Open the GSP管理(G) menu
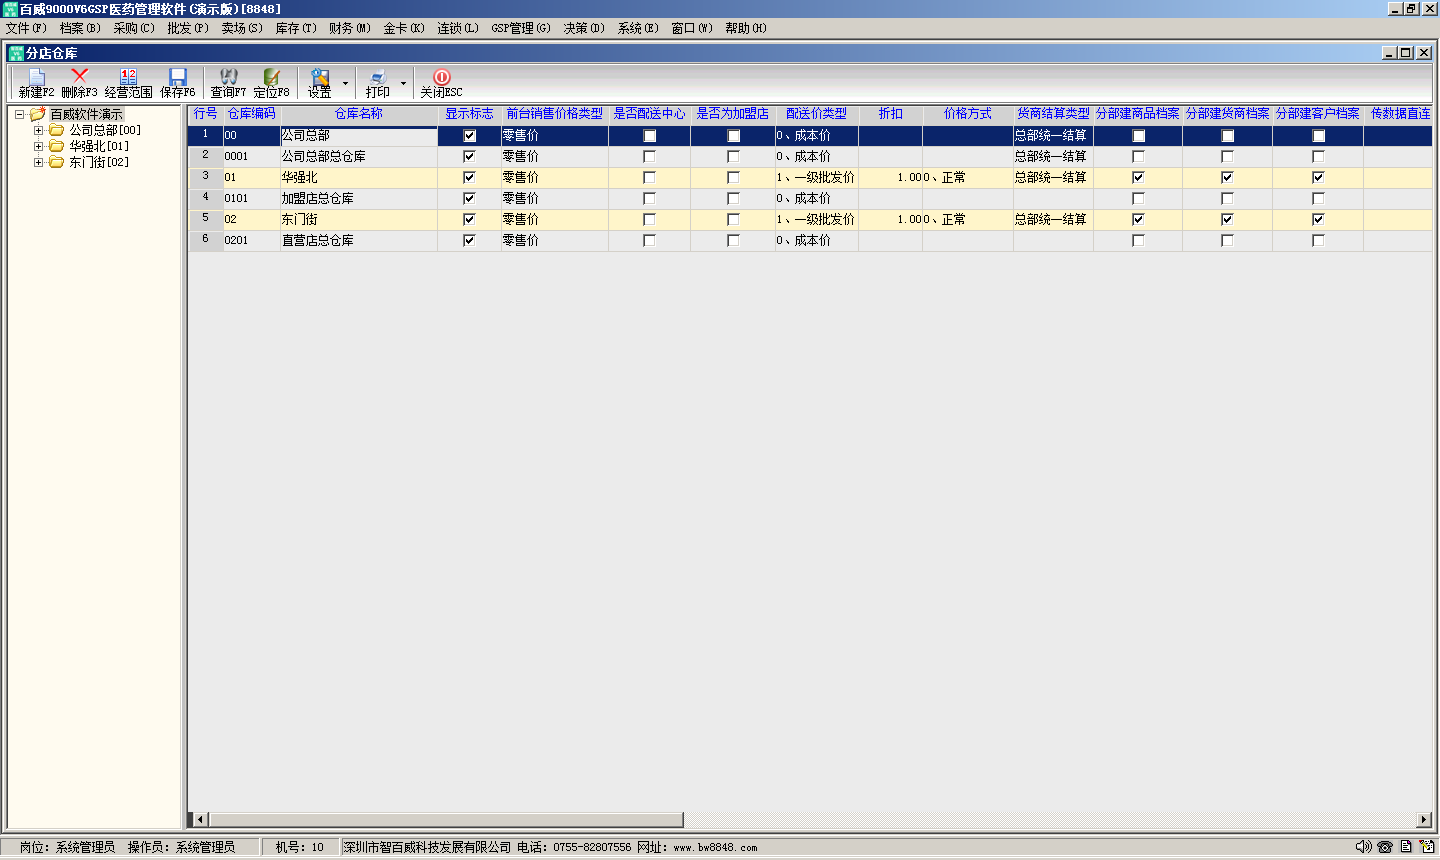 click(x=520, y=28)
